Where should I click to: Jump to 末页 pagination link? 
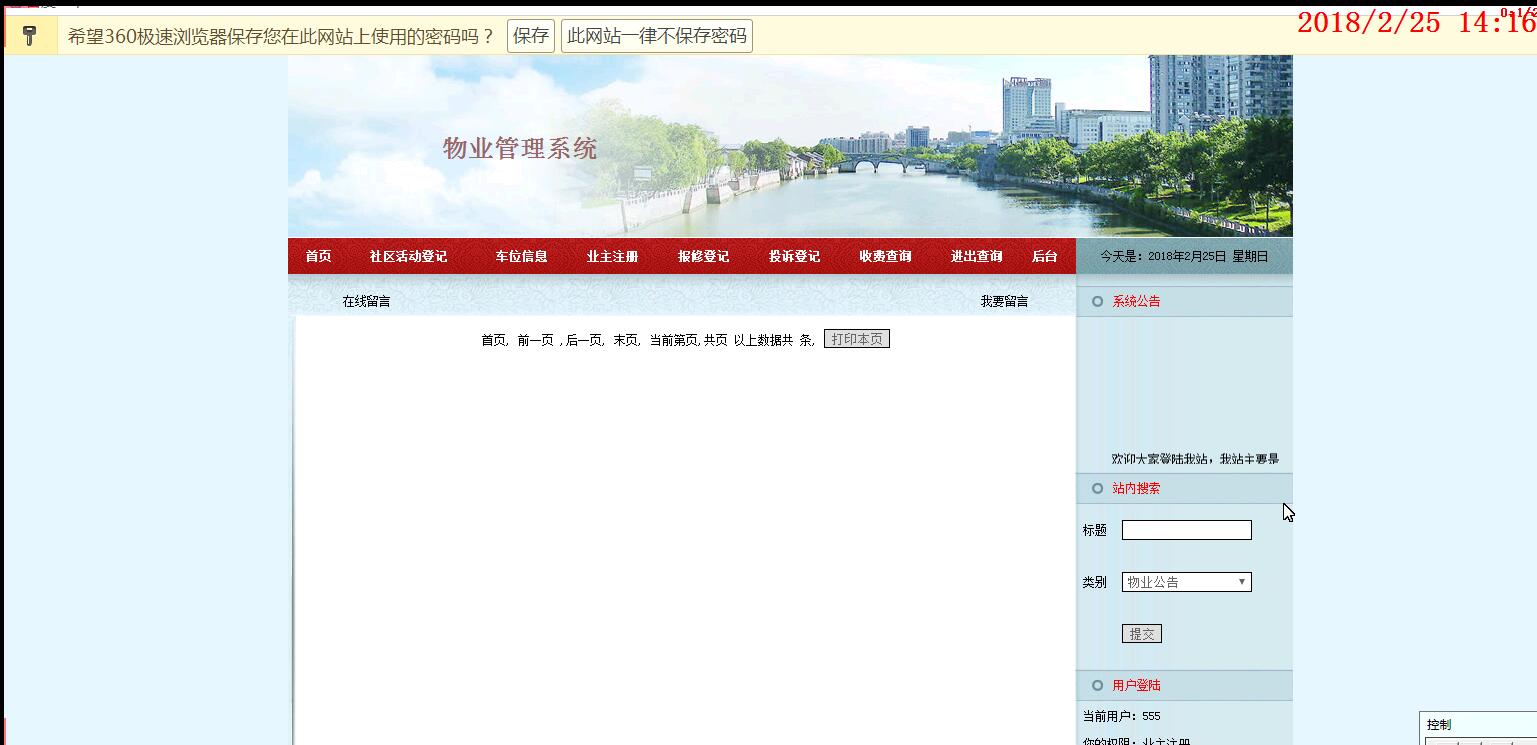coord(625,340)
